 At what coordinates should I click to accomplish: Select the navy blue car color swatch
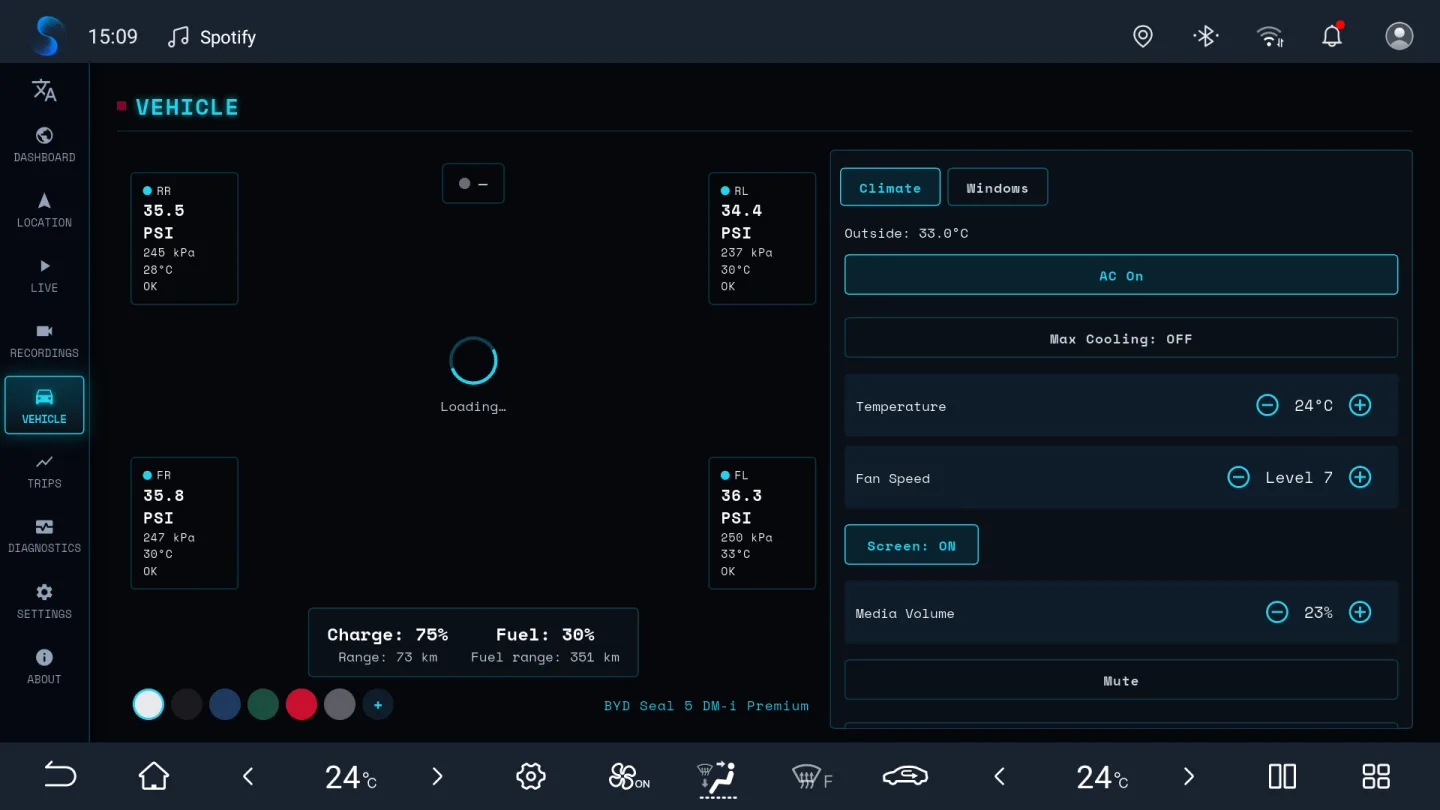point(225,704)
